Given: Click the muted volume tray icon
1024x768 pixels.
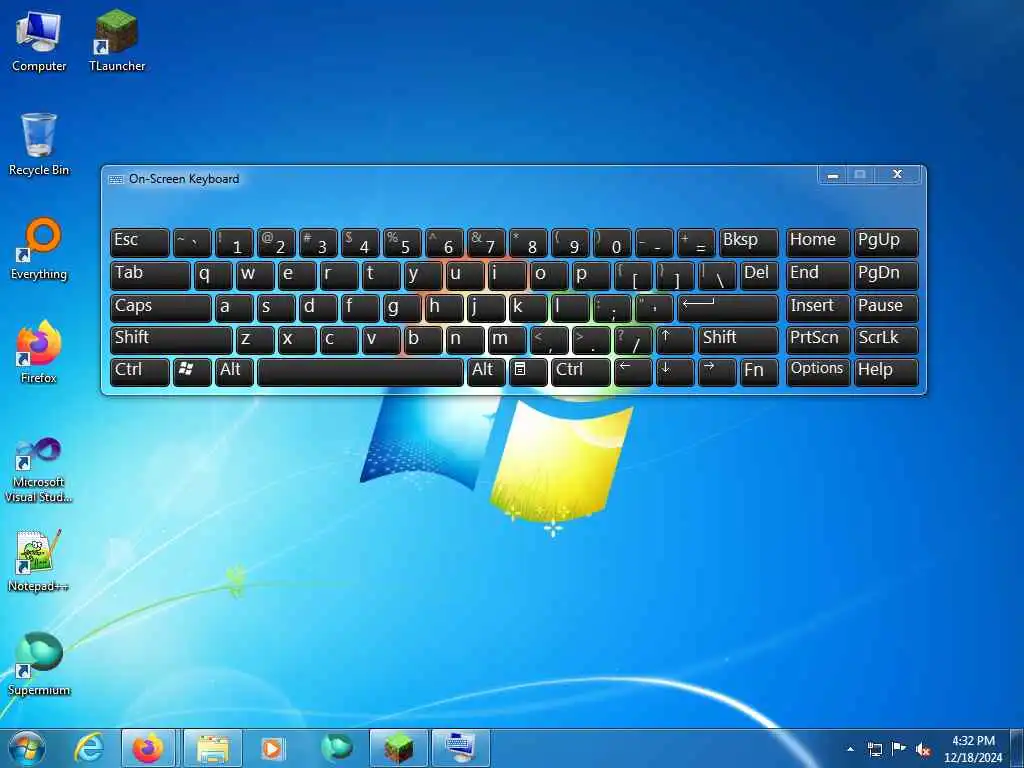Looking at the screenshot, I should (x=923, y=750).
